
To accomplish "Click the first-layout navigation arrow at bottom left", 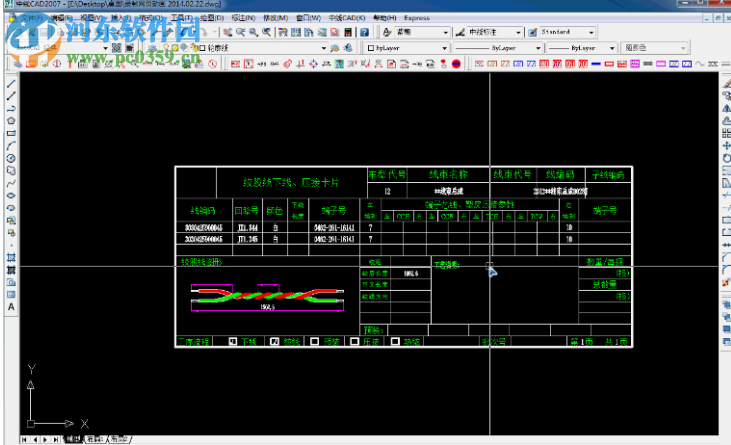I will click(26, 439).
